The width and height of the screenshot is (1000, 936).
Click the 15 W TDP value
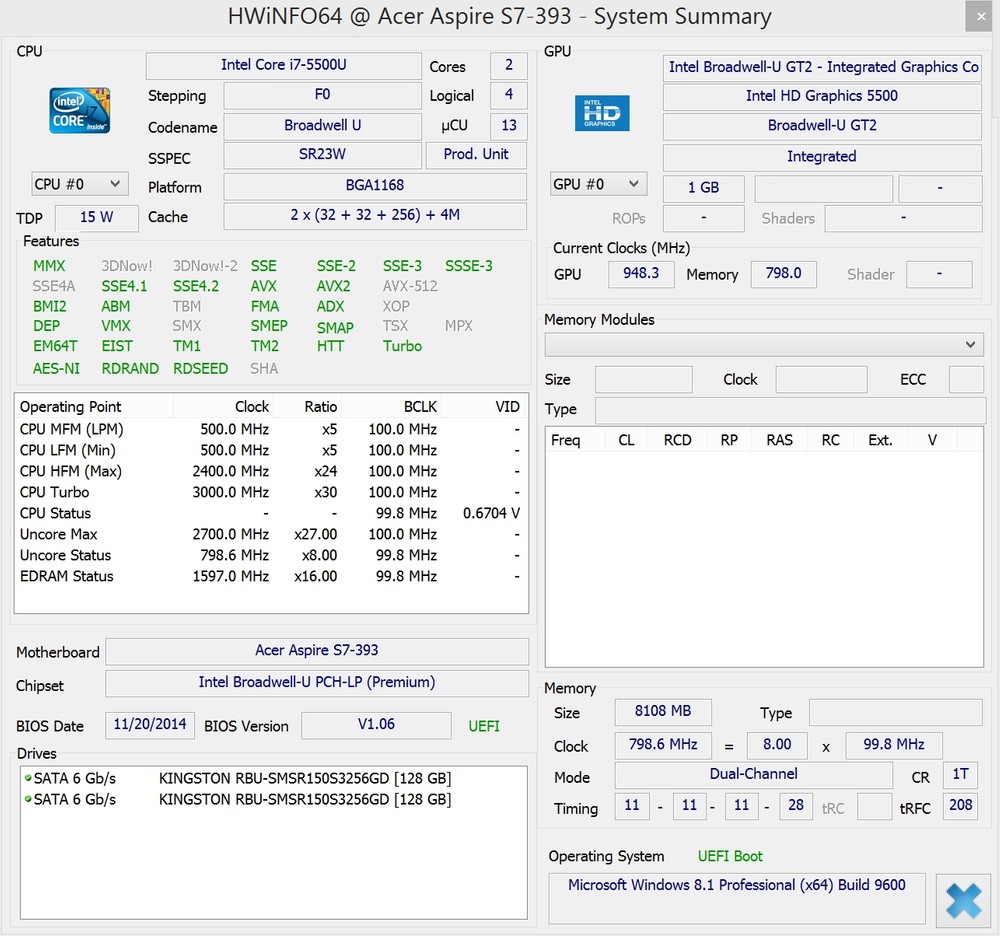96,217
